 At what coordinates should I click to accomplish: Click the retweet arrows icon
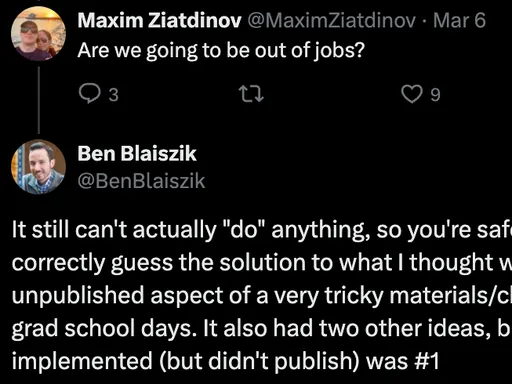point(252,94)
